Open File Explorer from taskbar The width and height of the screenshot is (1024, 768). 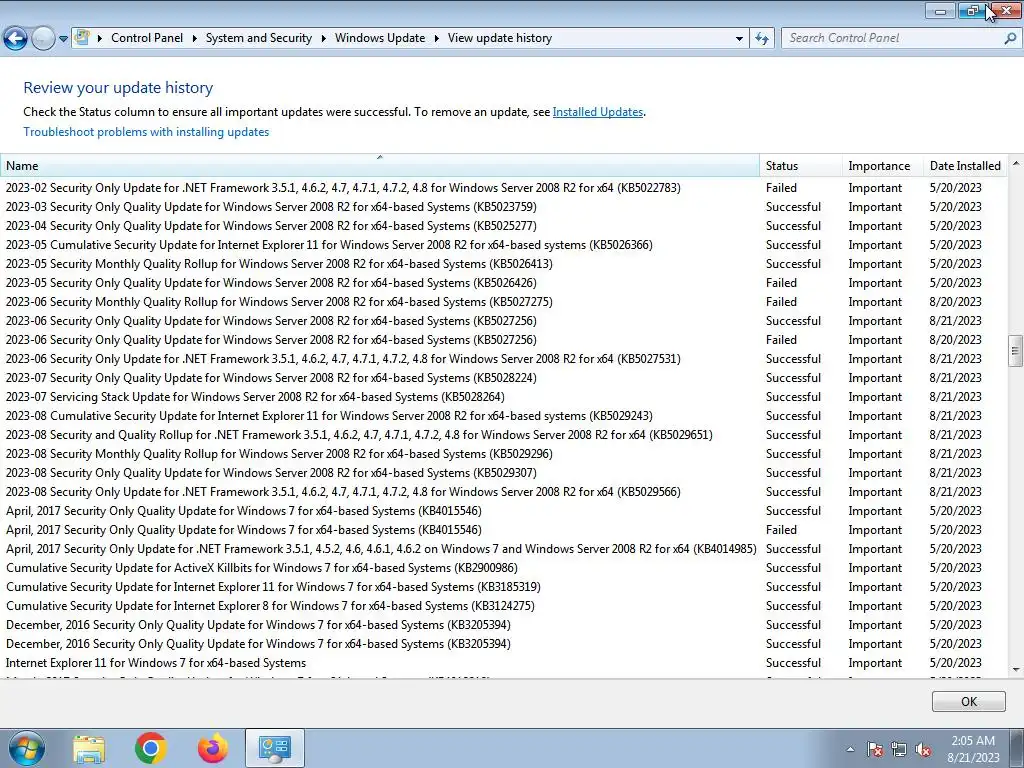(x=89, y=748)
